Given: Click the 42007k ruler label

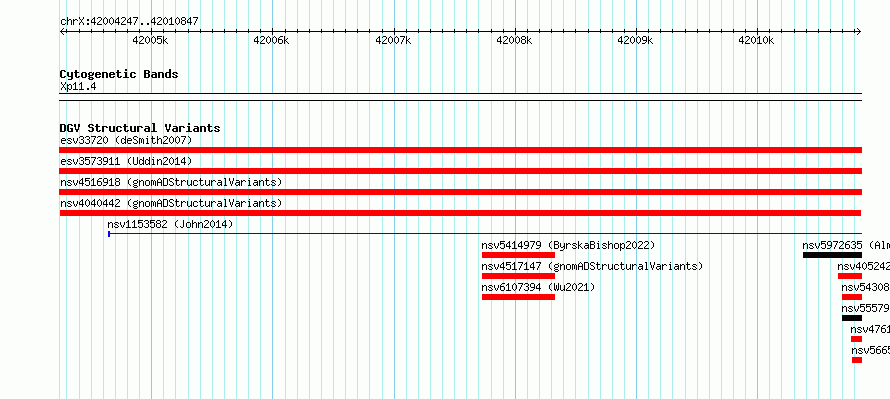Looking at the screenshot, I should point(393,40).
